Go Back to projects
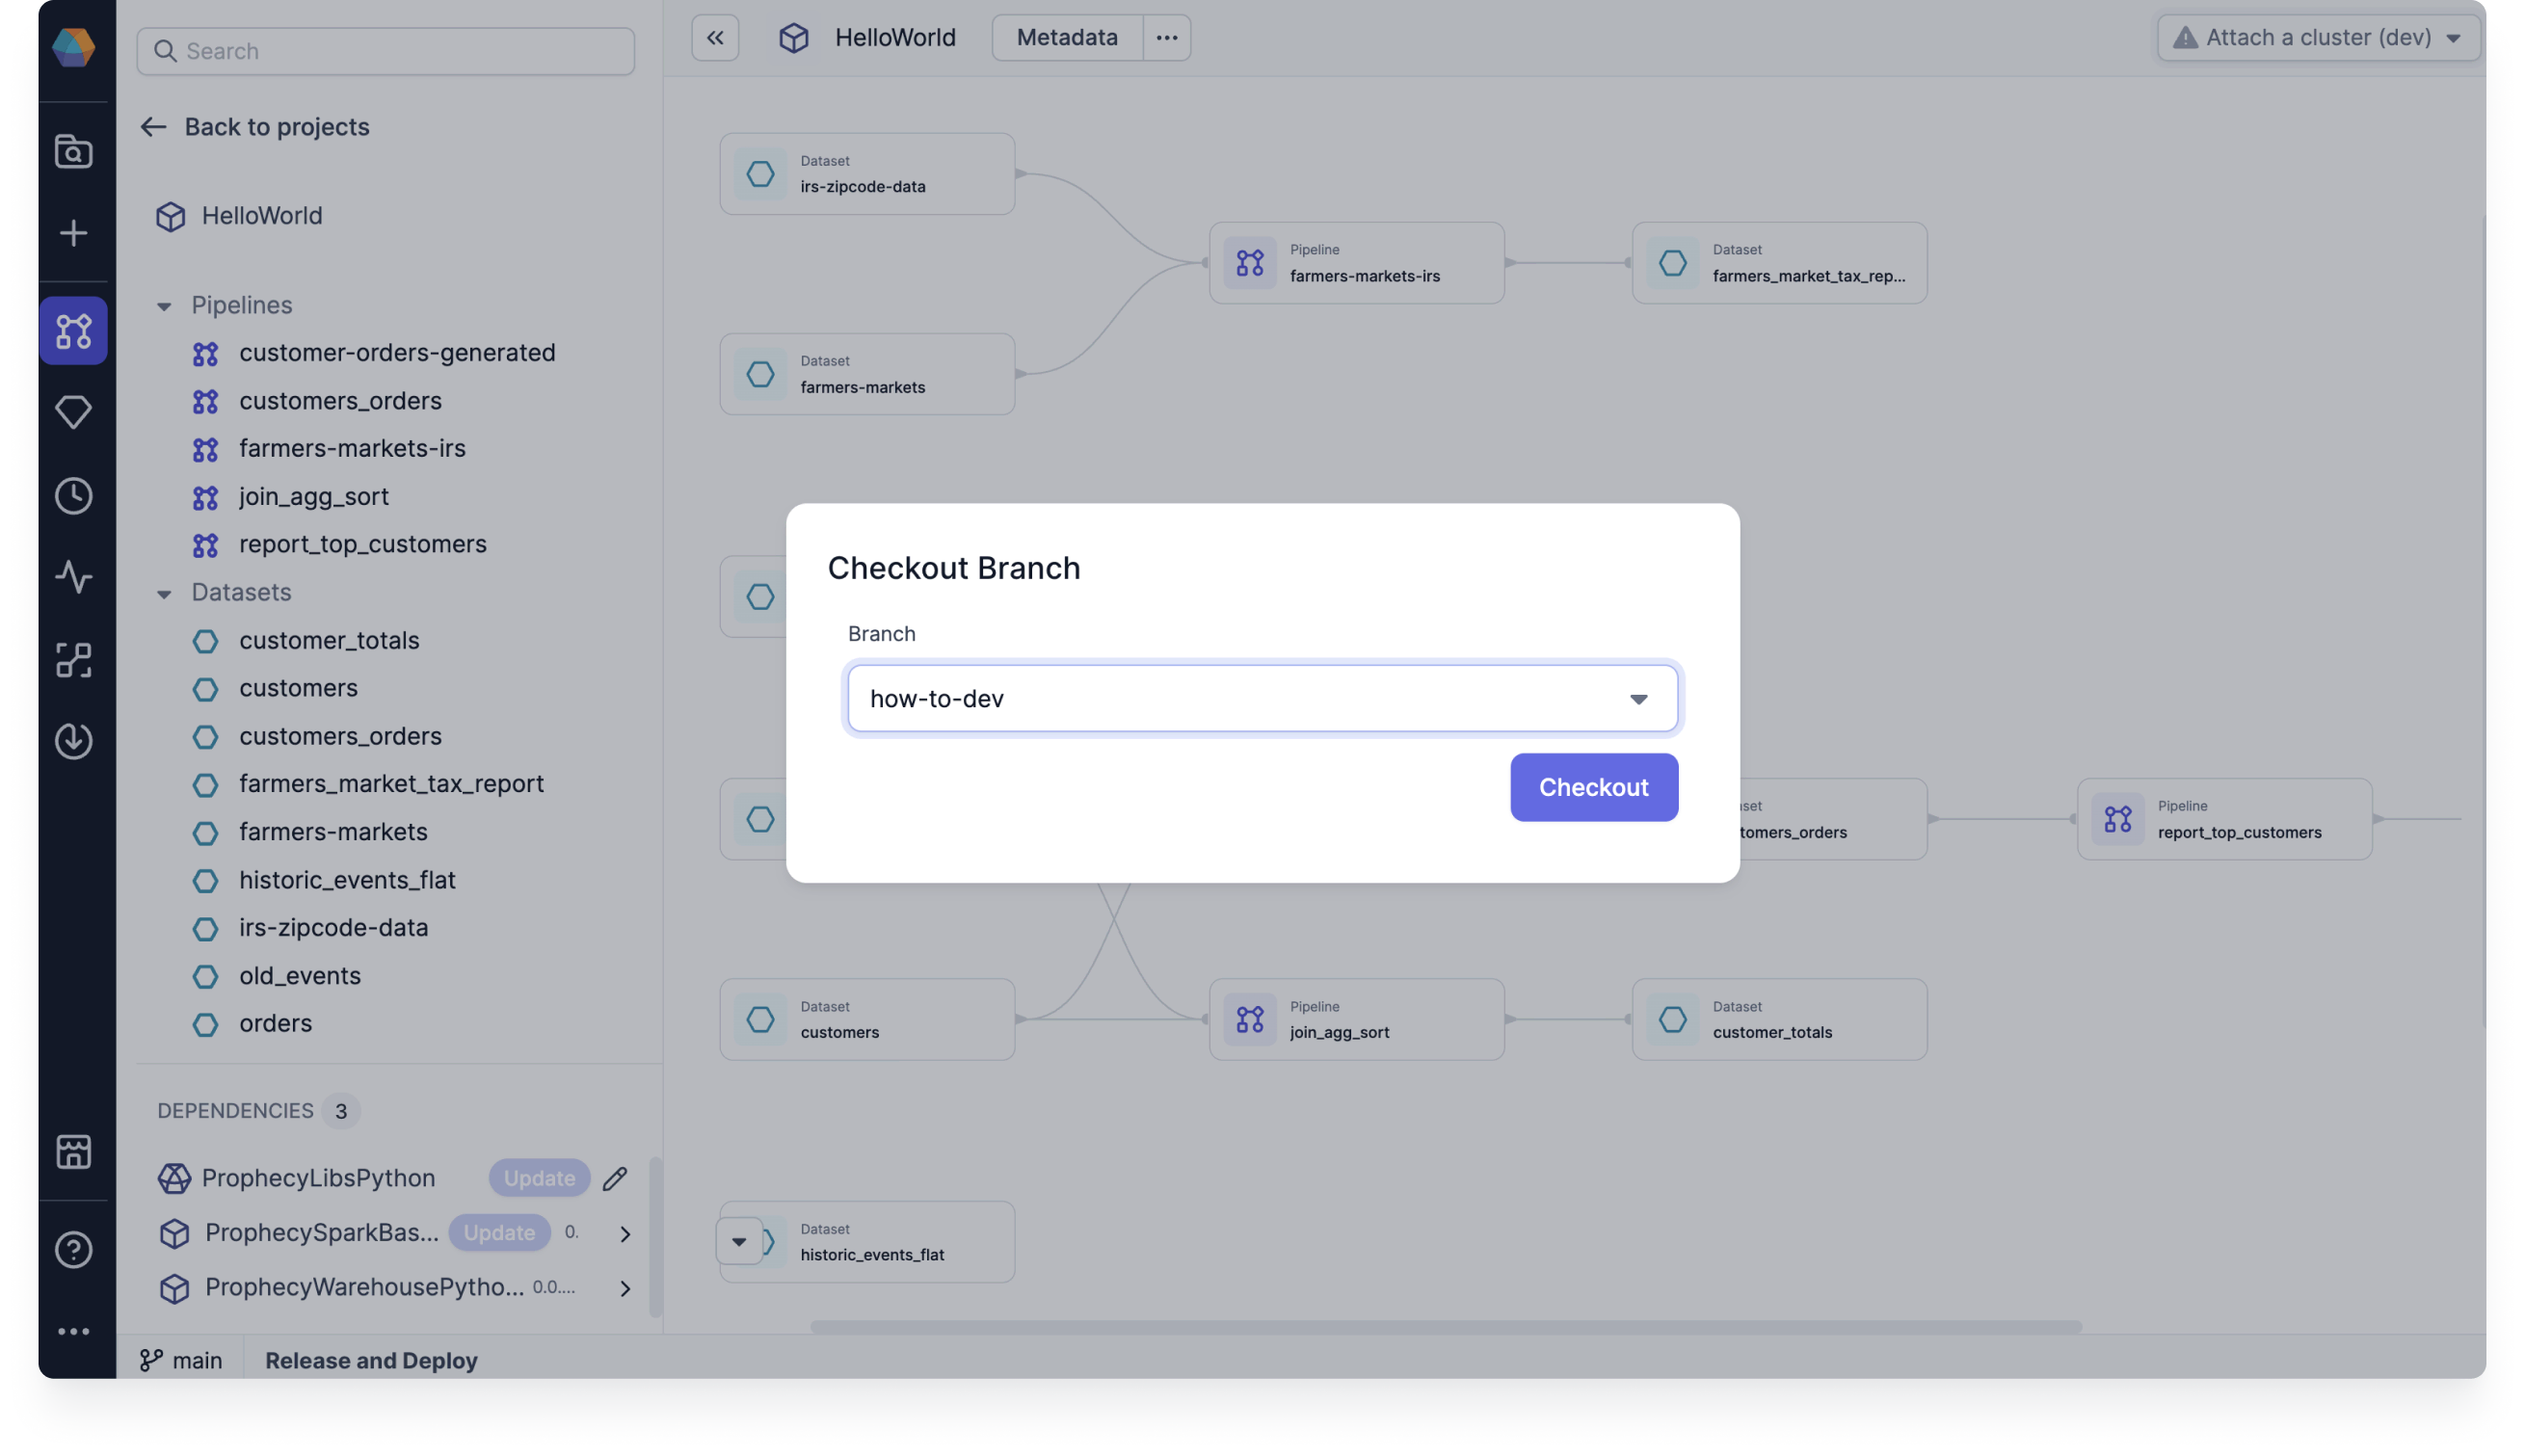The height and width of the screenshot is (1456, 2525). pyautogui.click(x=255, y=127)
